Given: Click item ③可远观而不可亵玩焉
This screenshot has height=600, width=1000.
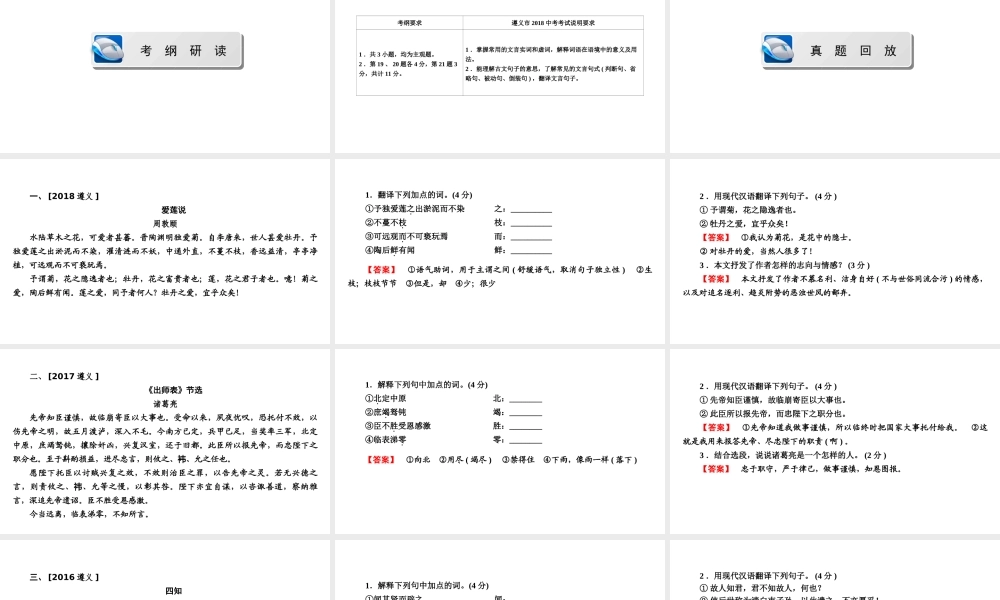Looking at the screenshot, I should click(x=406, y=237).
